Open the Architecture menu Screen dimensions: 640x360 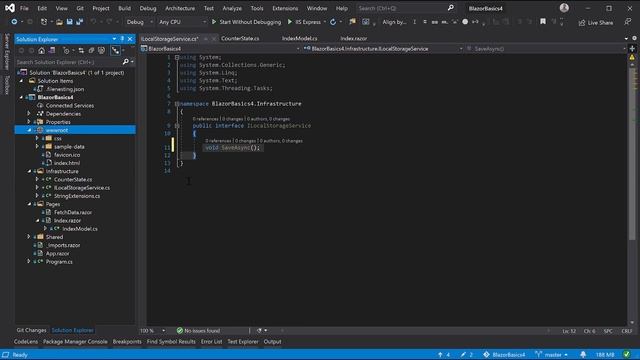(x=180, y=8)
